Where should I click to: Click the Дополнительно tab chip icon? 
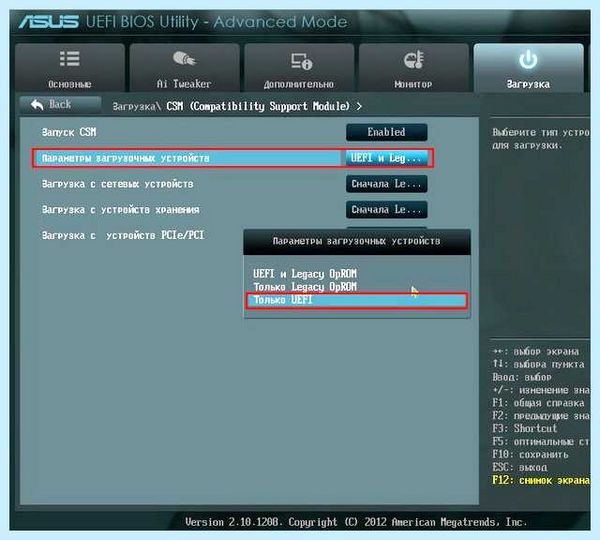tap(301, 61)
